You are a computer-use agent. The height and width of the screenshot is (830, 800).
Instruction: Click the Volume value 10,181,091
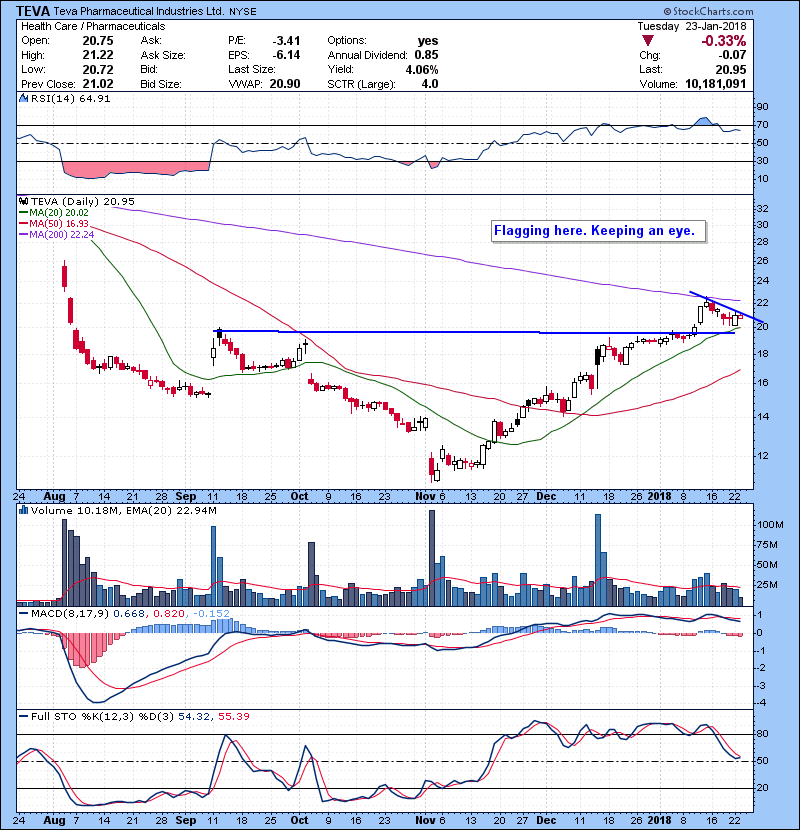tap(715, 84)
